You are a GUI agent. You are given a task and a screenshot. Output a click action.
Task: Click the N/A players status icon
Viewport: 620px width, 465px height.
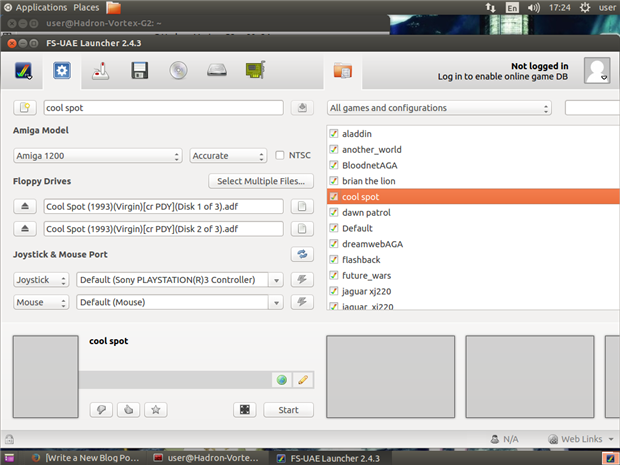495,439
